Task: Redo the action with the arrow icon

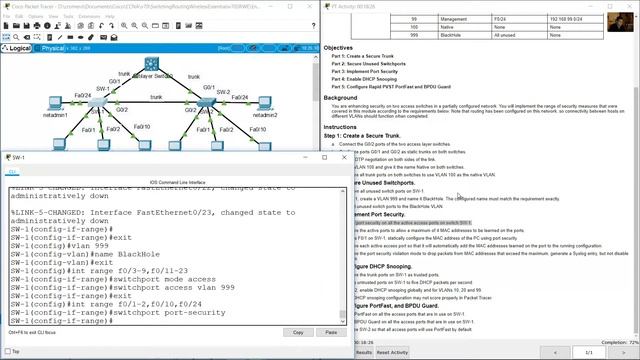Action: (x=111, y=26)
